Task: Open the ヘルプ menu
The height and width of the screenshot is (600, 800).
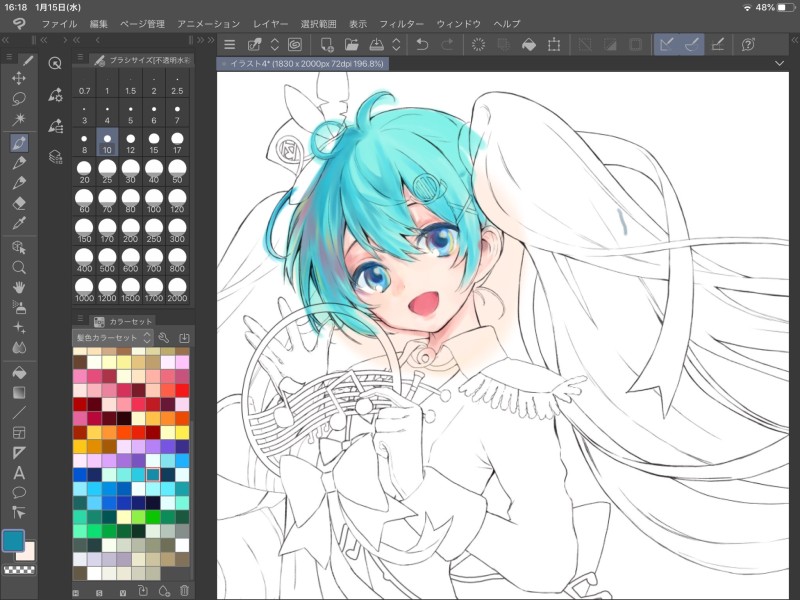Action: (x=507, y=24)
